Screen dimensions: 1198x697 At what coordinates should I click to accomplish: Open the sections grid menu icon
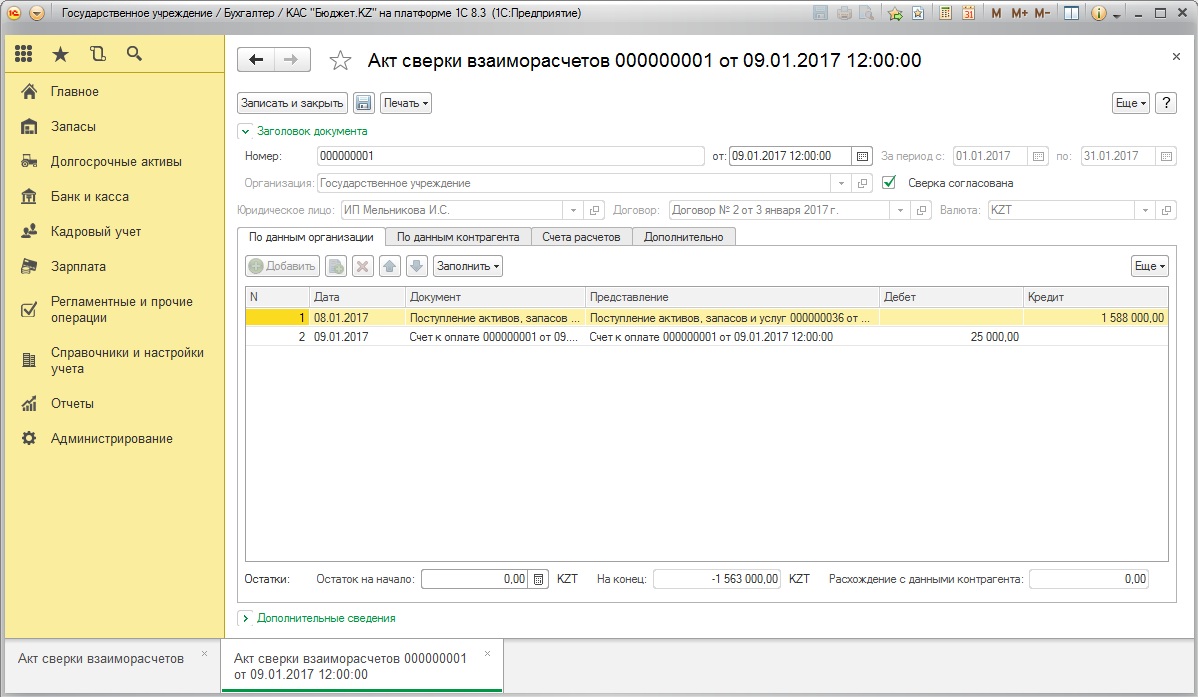(x=24, y=53)
